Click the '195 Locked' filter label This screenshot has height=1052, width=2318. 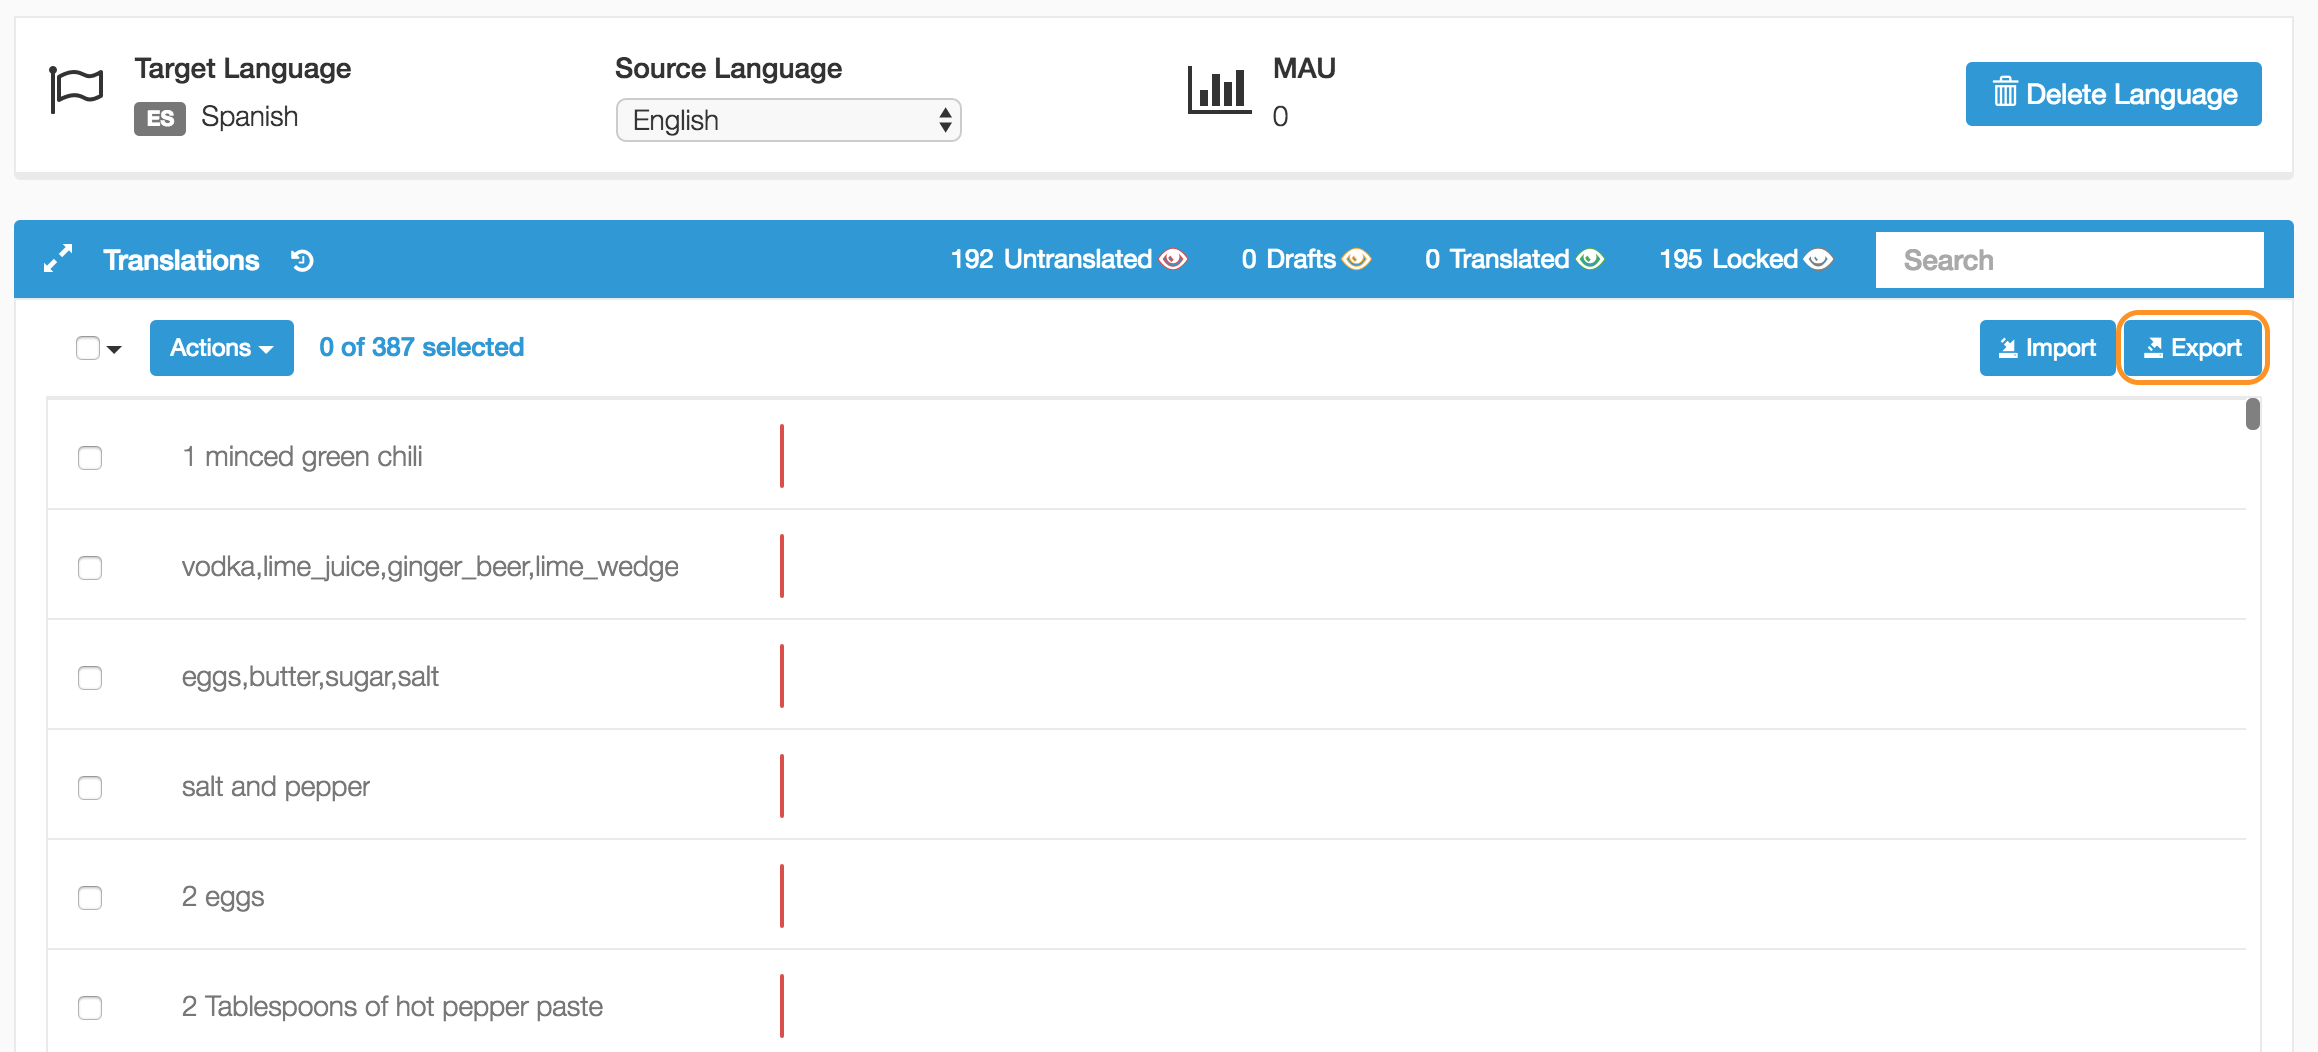point(1728,259)
